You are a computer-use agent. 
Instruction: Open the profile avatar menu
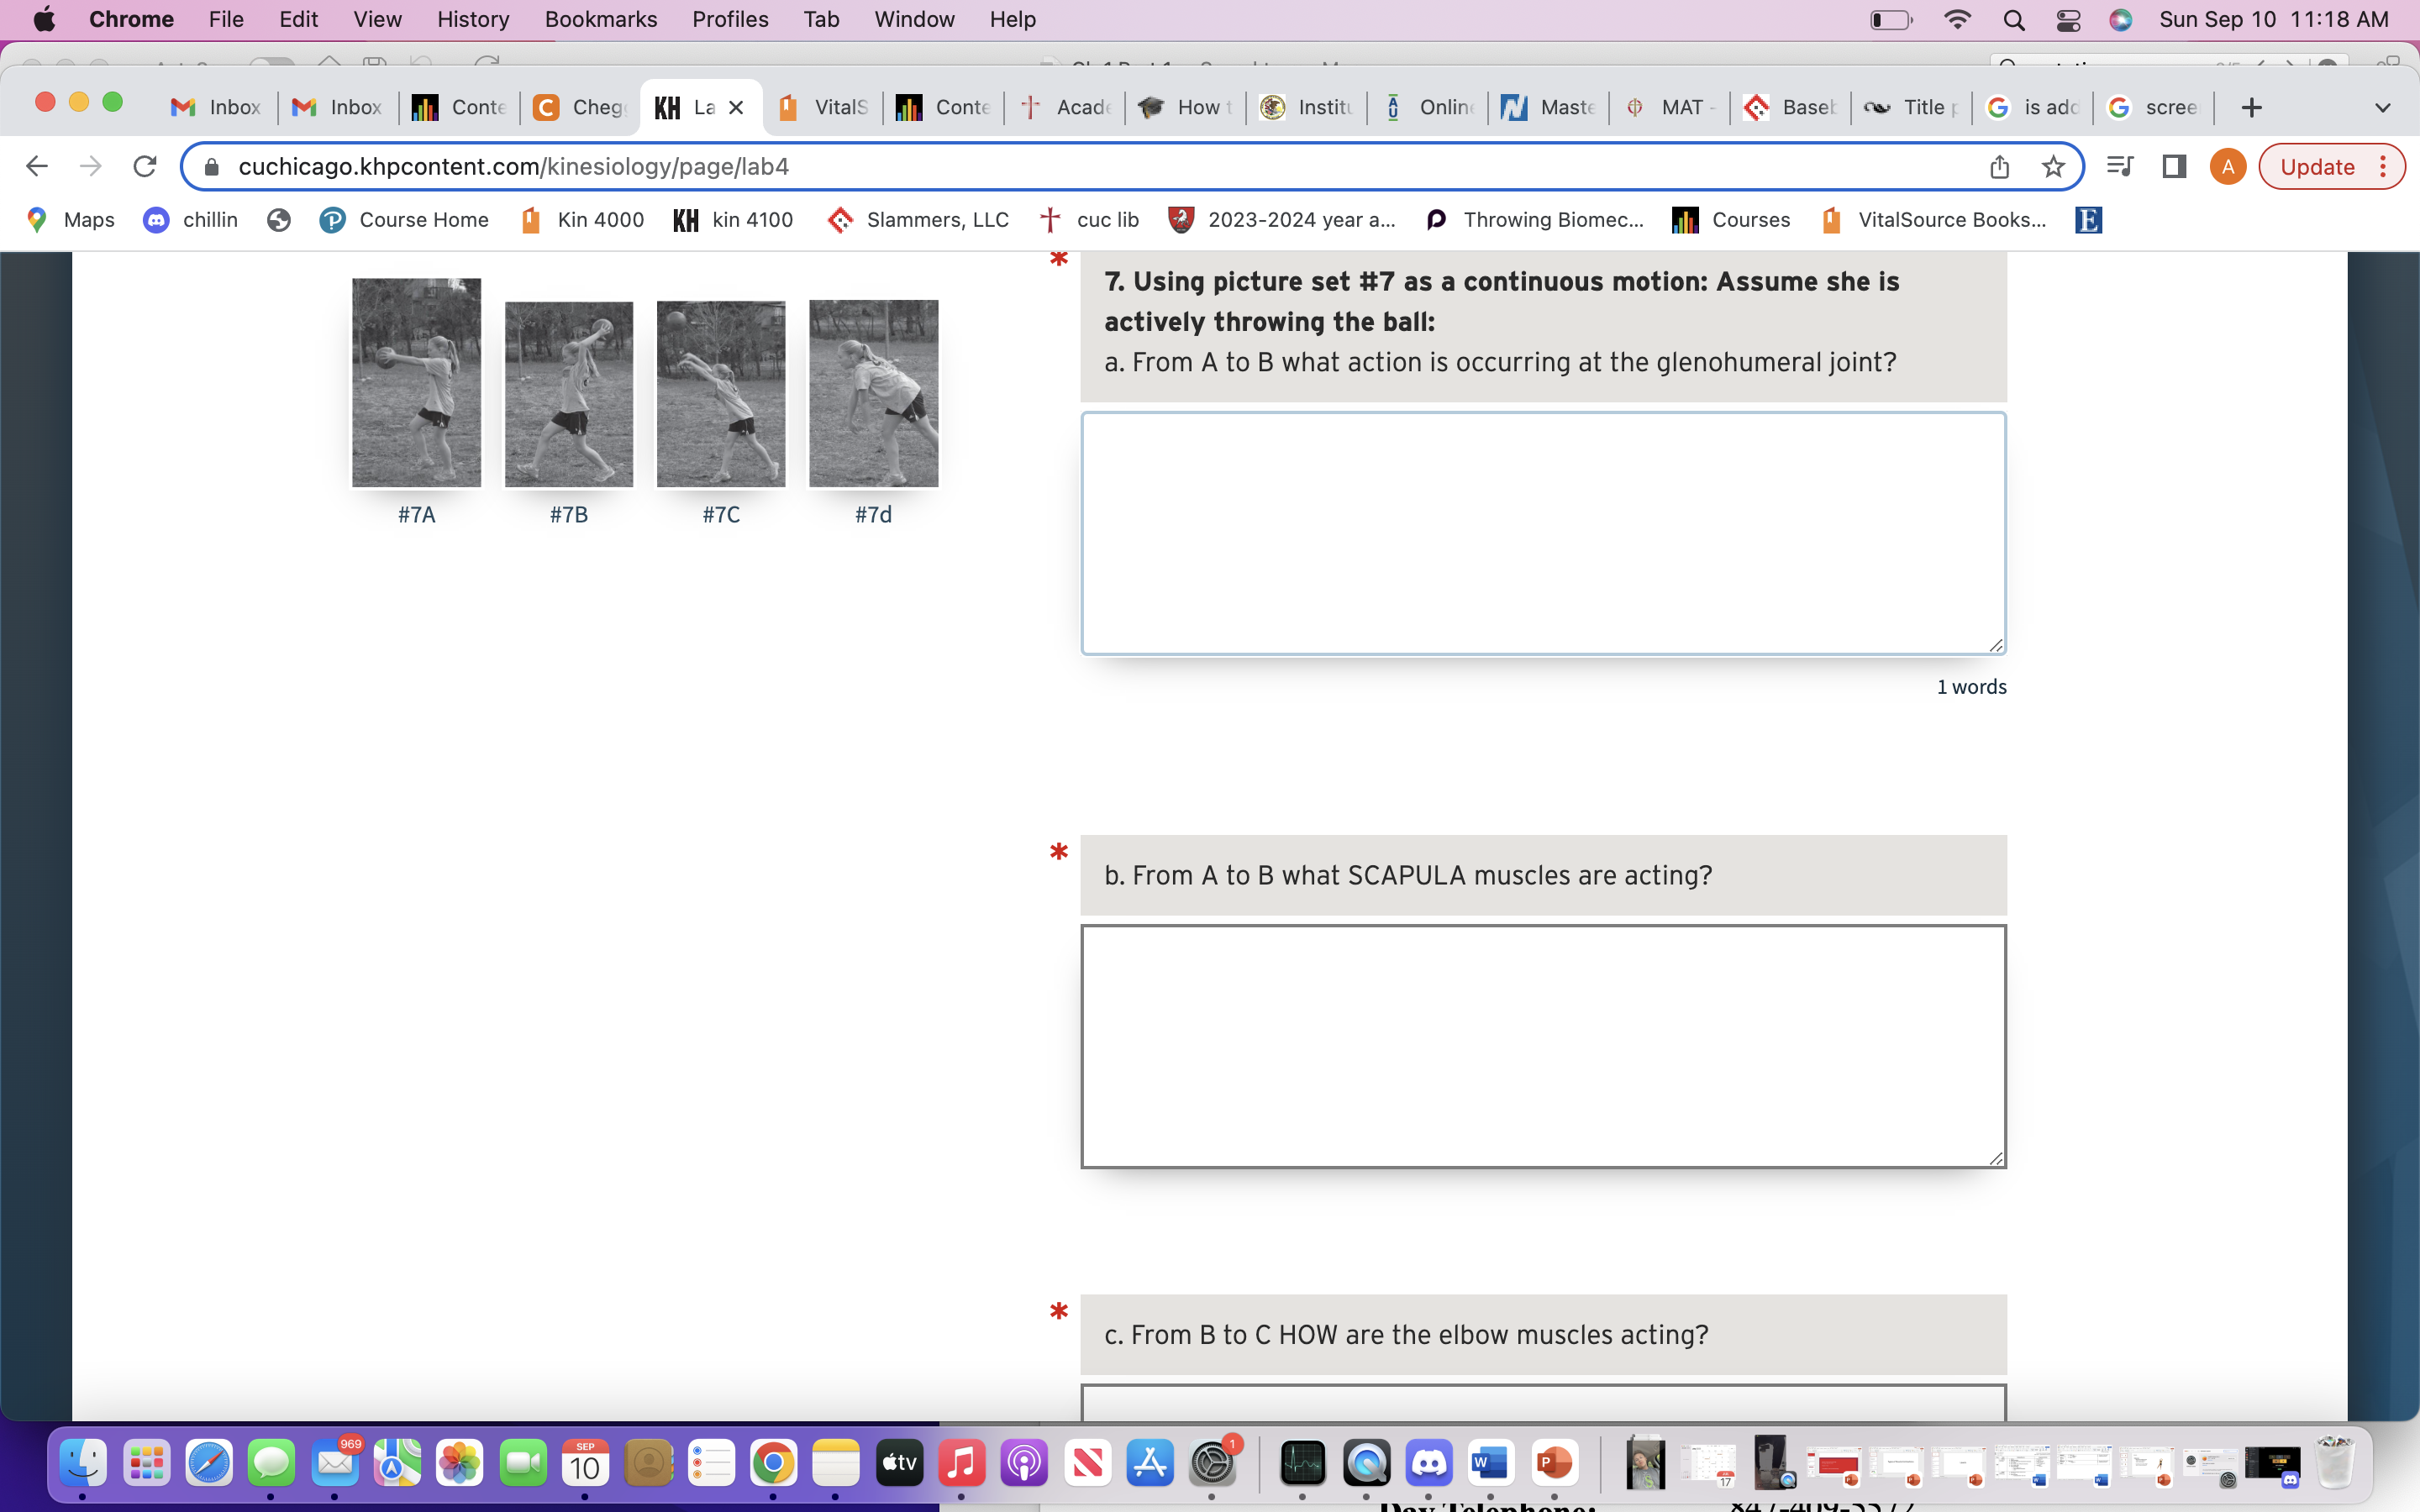[2228, 166]
